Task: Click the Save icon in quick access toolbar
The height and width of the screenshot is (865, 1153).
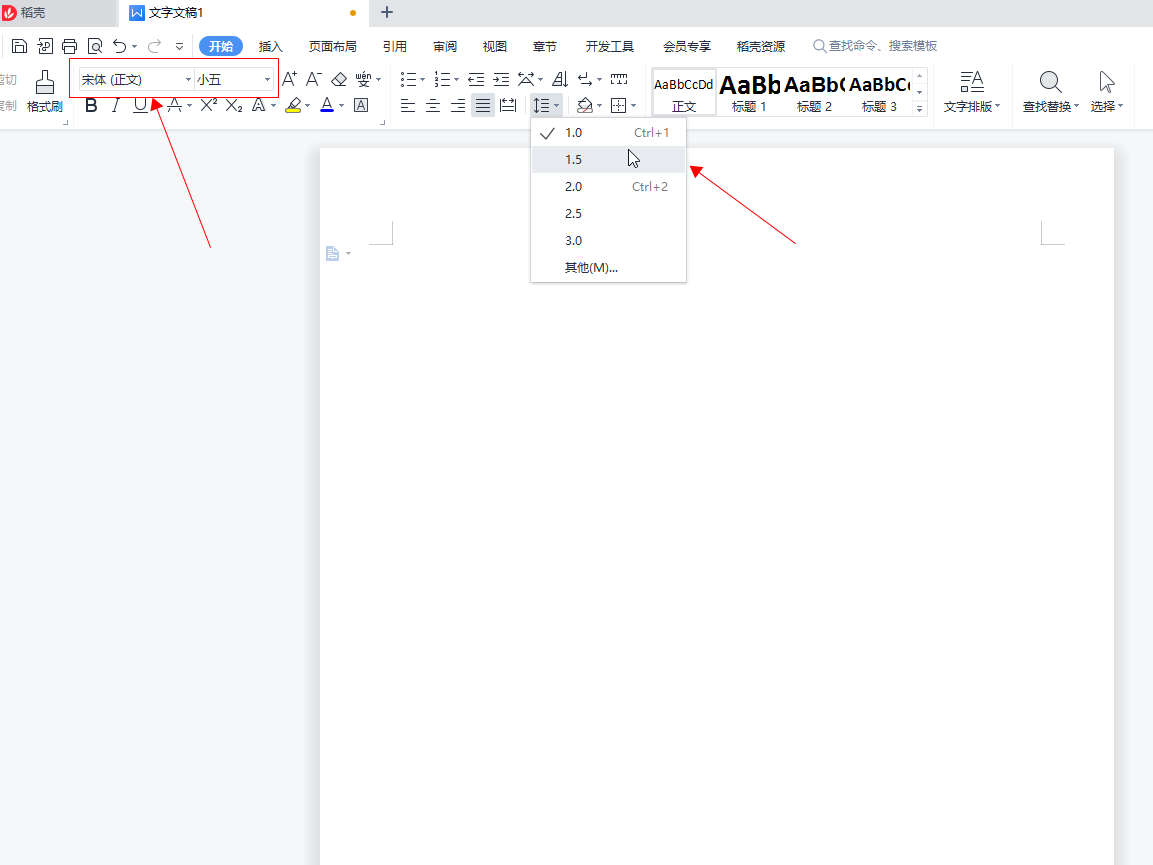Action: tap(19, 46)
